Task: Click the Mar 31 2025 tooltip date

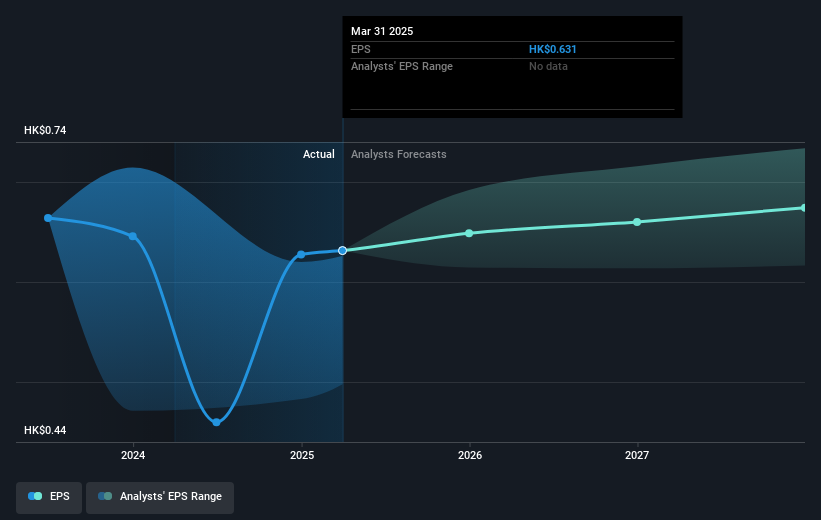Action: 382,31
